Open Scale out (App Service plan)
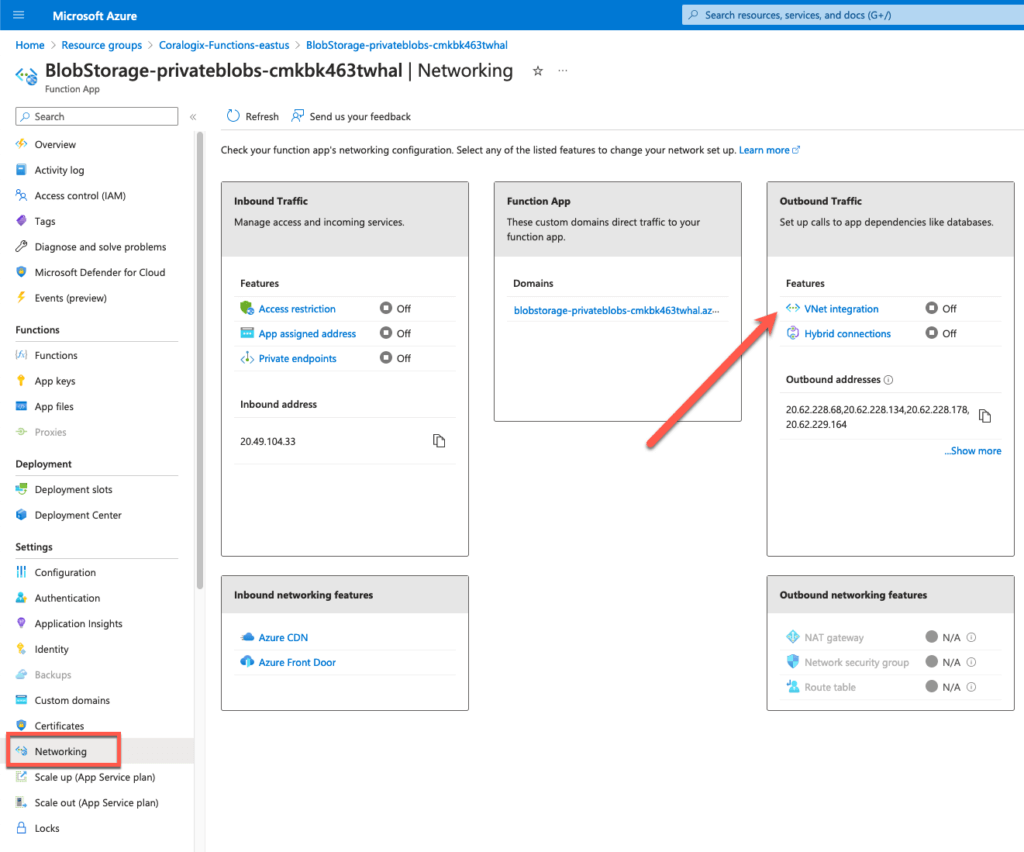Image resolution: width=1024 pixels, height=852 pixels. coord(97,802)
